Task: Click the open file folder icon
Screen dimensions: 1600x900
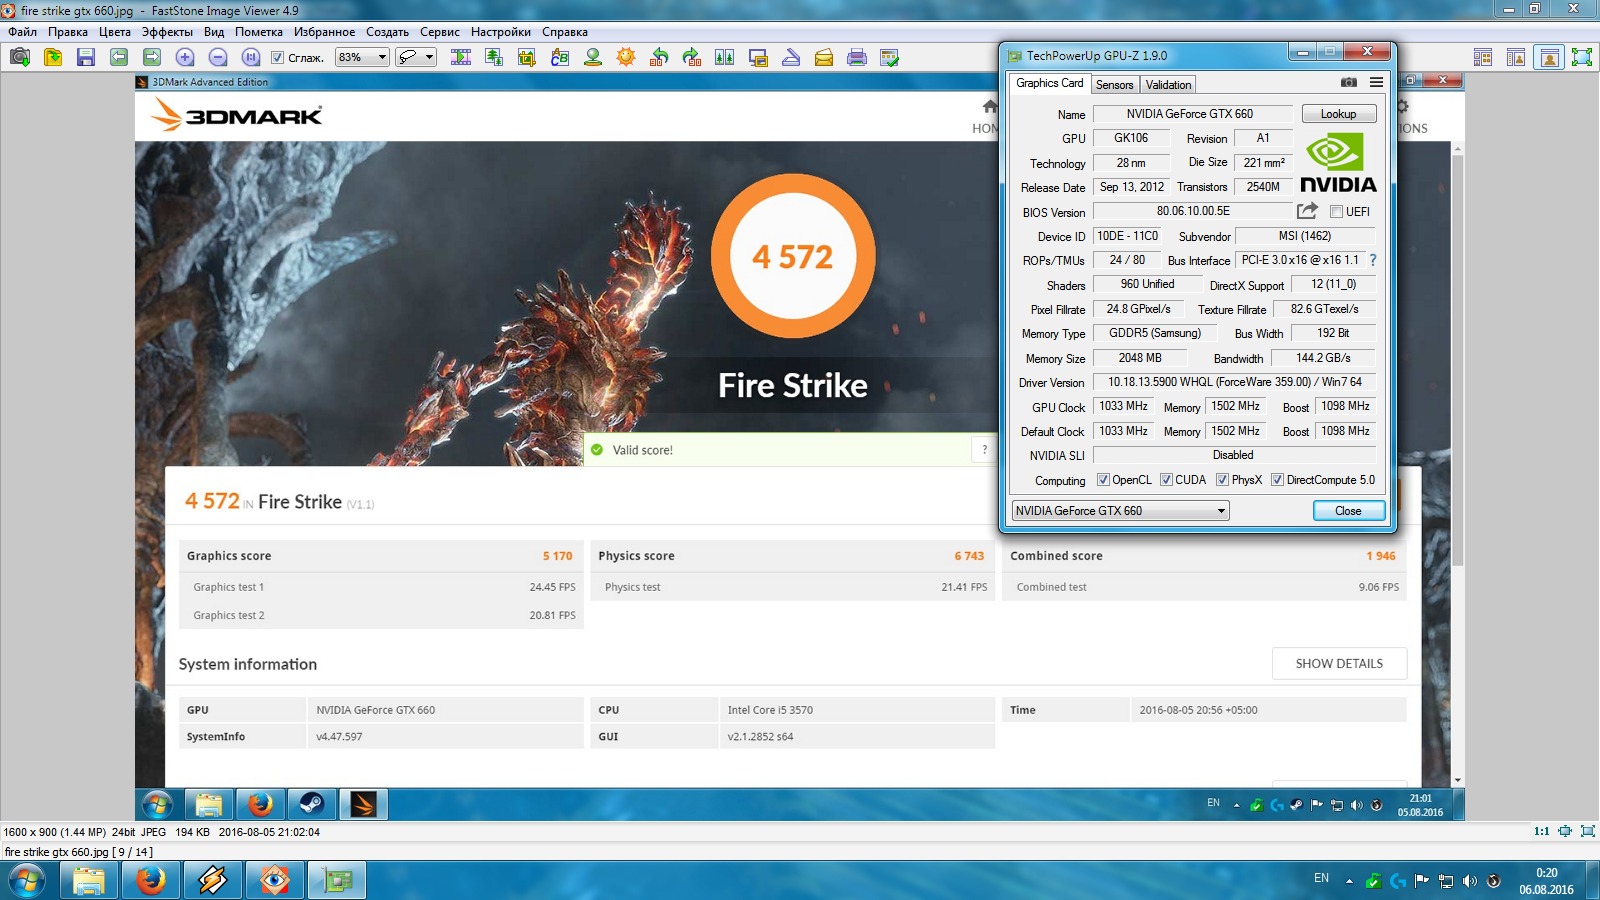Action: click(x=53, y=57)
